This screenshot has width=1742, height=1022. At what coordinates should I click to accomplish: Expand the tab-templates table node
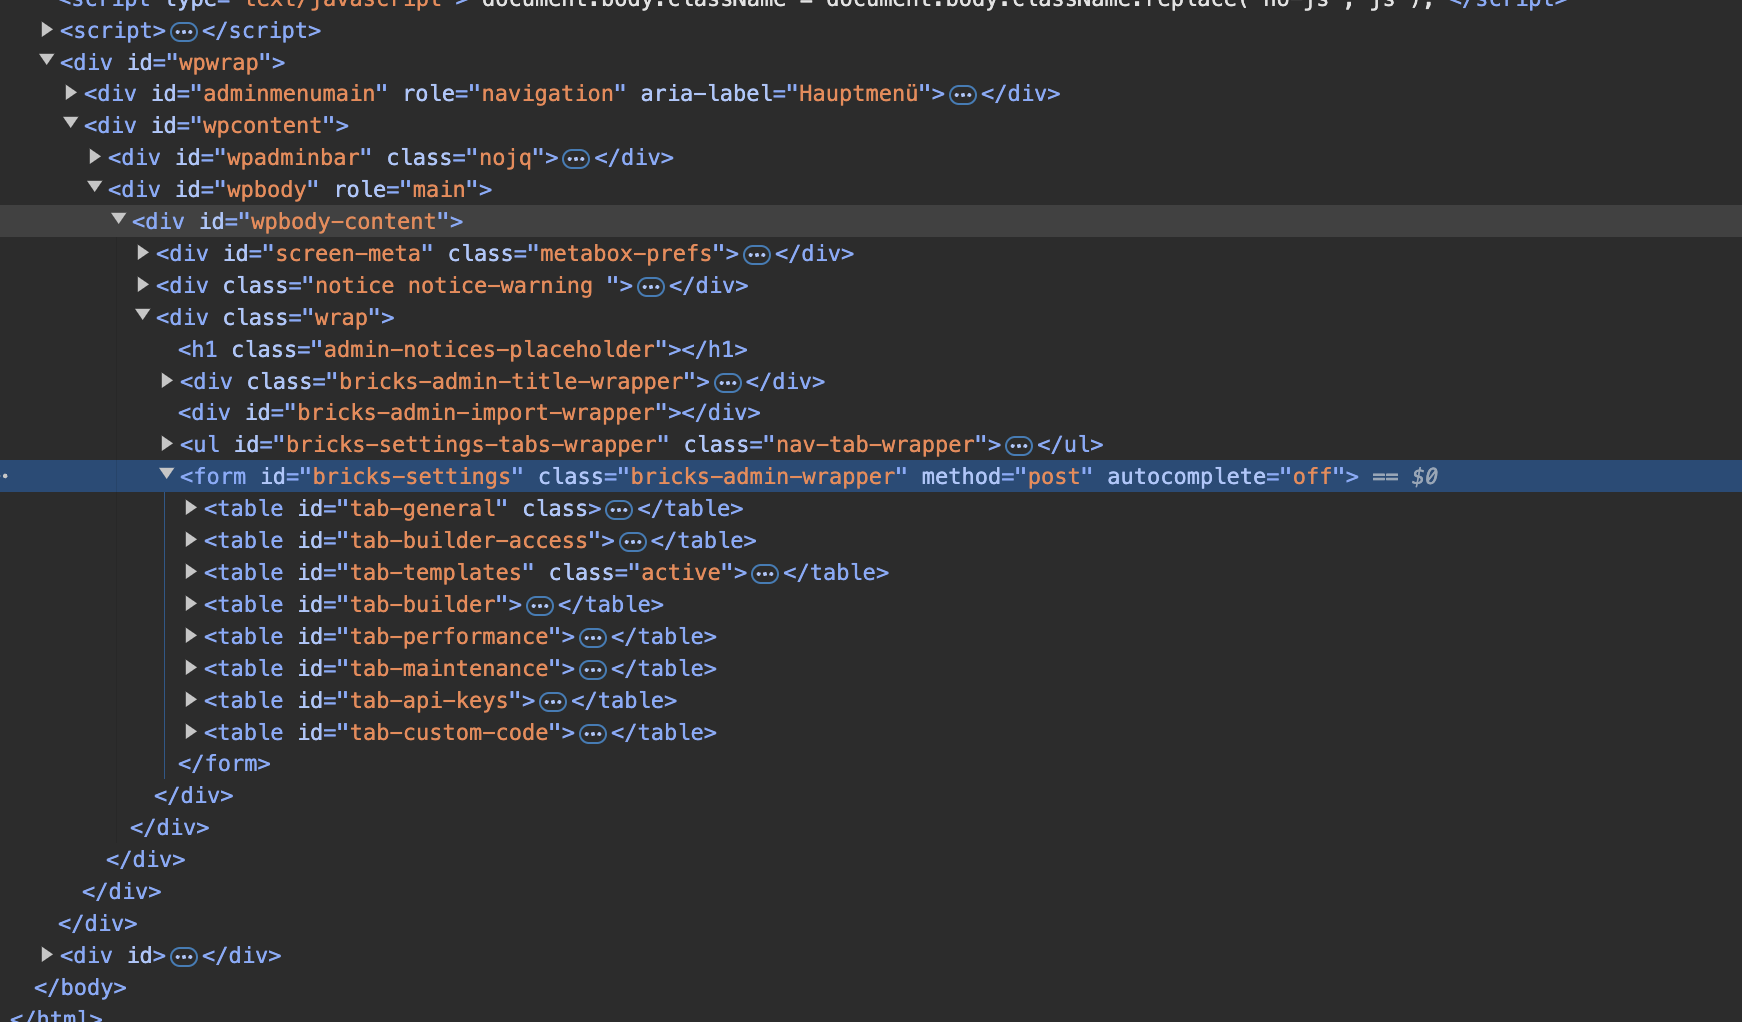[190, 571]
